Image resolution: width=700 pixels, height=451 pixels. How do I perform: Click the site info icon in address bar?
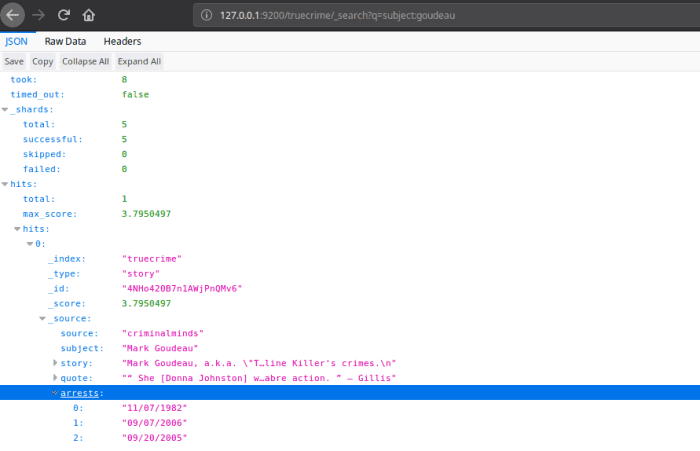pos(206,15)
